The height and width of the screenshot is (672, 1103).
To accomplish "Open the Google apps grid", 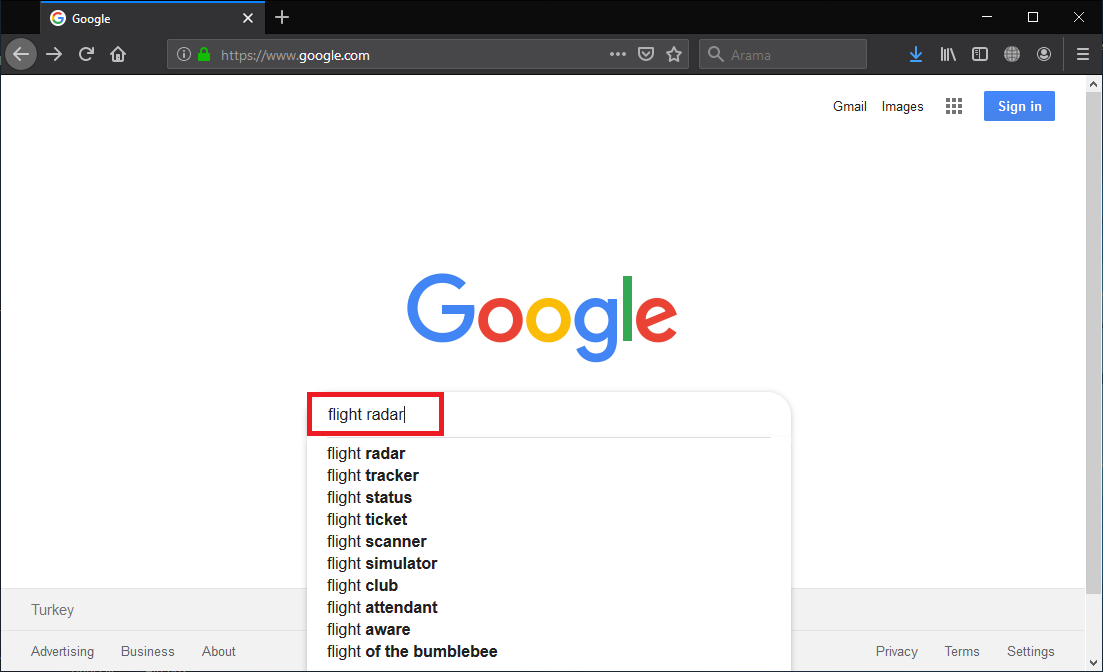I will click(x=953, y=106).
